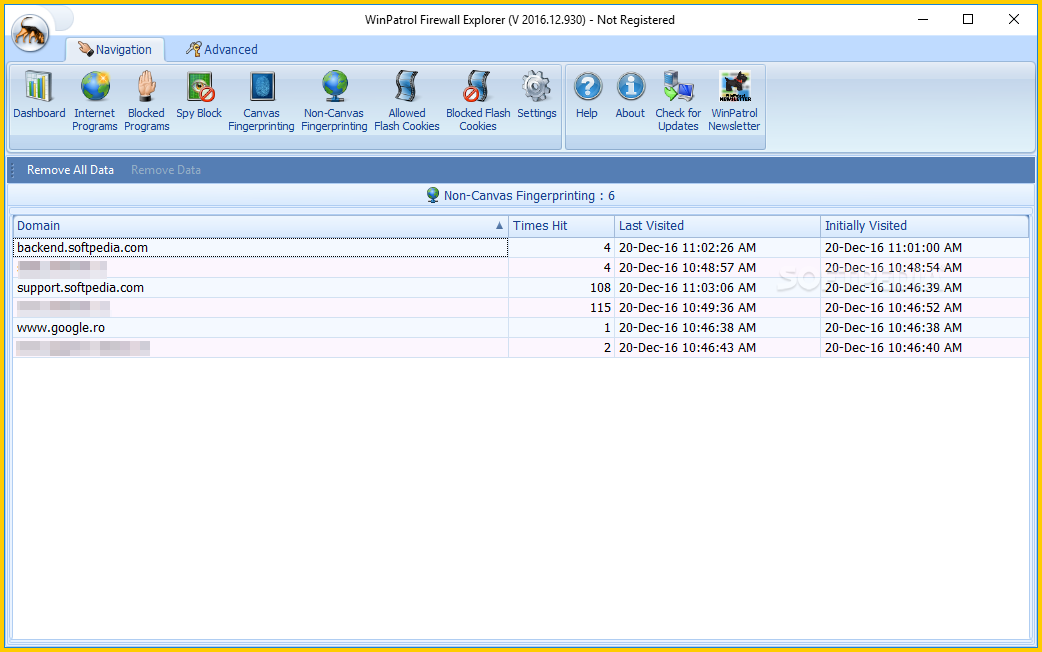Click the WinPatrol dog application logo

click(x=30, y=32)
